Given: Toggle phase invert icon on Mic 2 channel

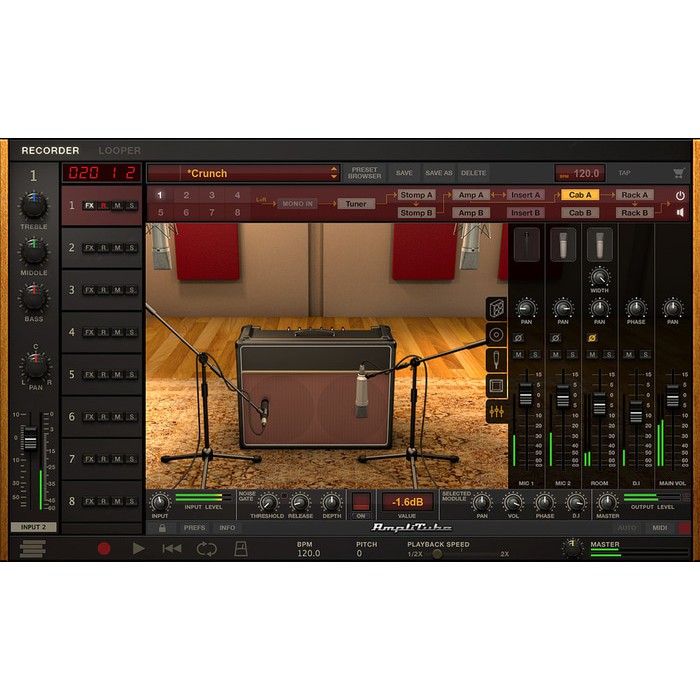Looking at the screenshot, I should tap(555, 338).
